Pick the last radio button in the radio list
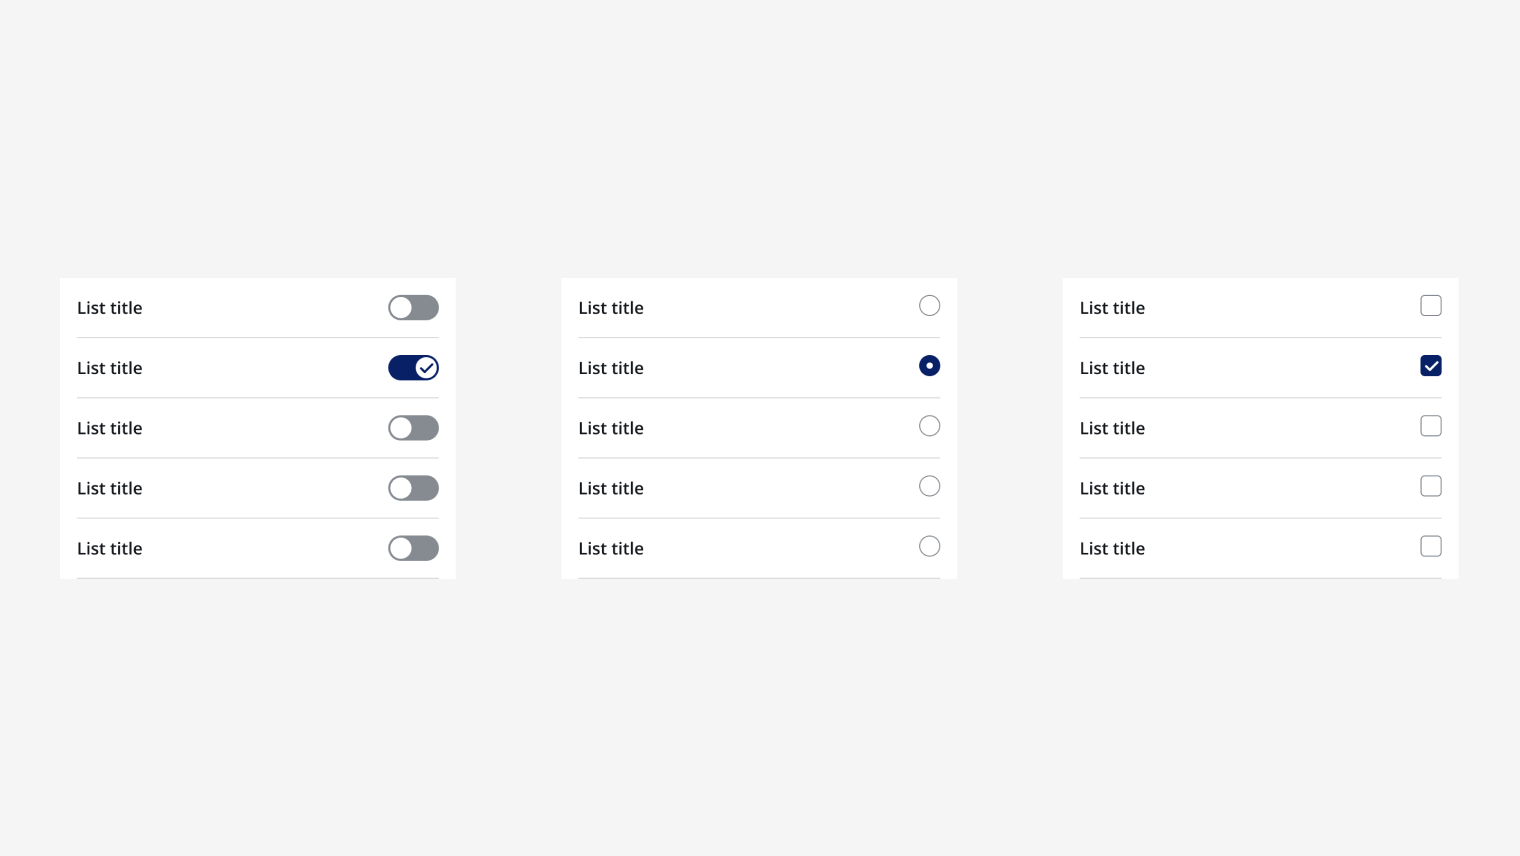1520x856 pixels. pyautogui.click(x=929, y=546)
